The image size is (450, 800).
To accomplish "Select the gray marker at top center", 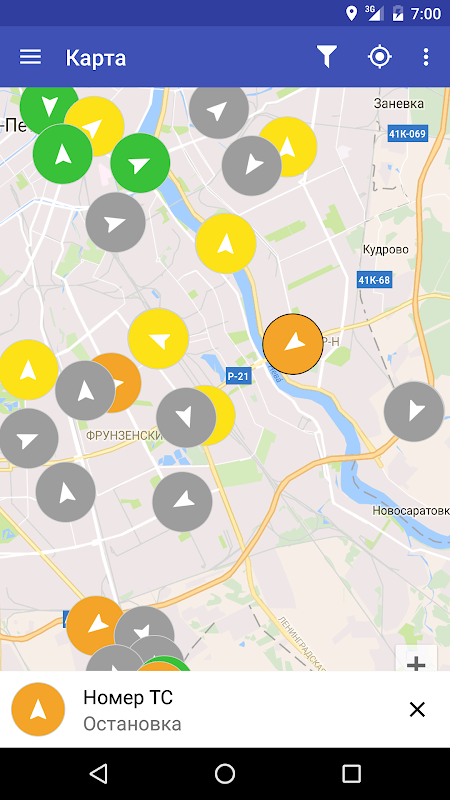I will pos(219,111).
